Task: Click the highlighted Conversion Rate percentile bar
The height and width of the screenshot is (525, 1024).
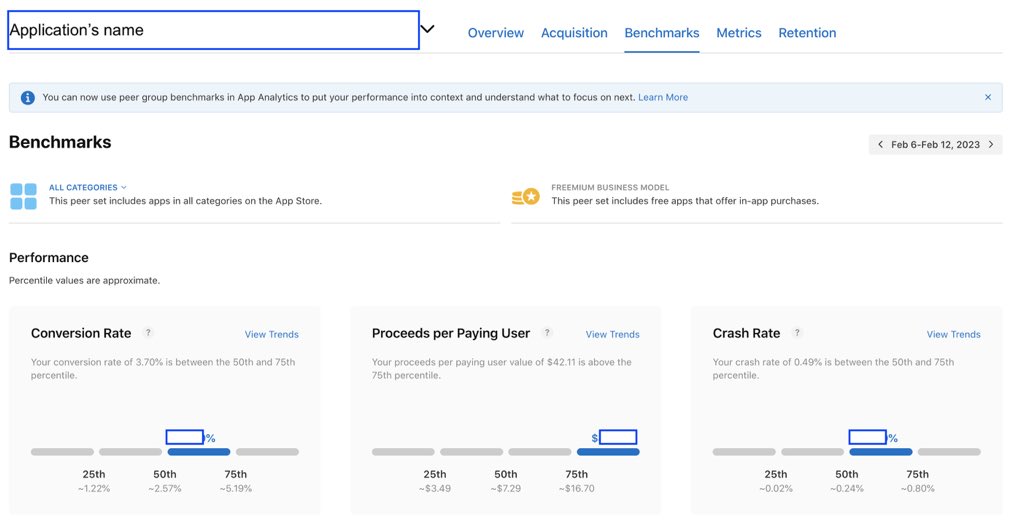Action: pyautogui.click(x=199, y=452)
